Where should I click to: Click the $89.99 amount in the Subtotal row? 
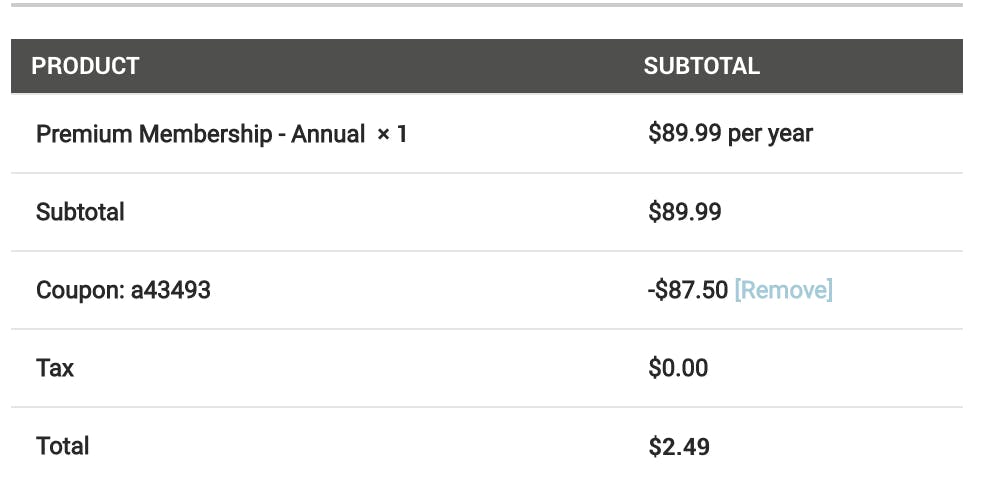point(684,212)
